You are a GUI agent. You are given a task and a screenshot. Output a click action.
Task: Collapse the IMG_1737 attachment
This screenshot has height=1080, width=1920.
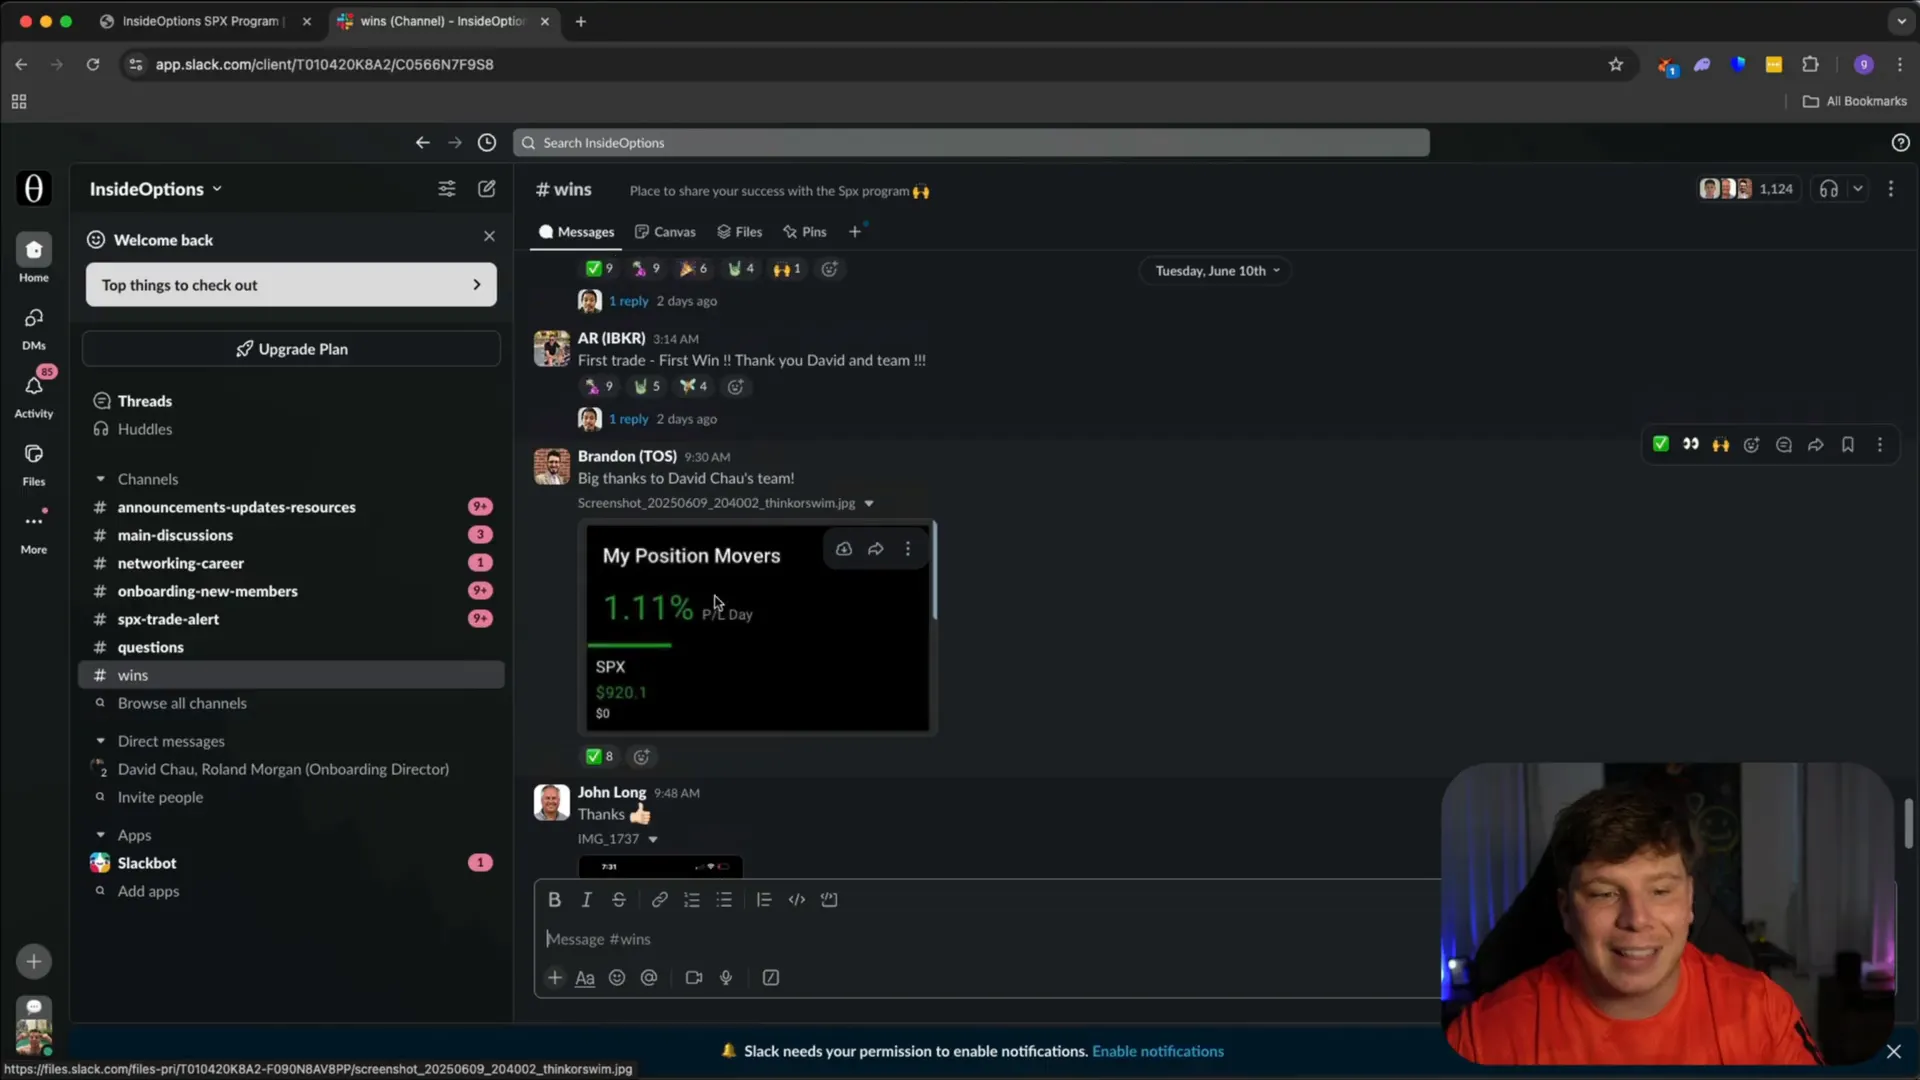pyautogui.click(x=653, y=840)
